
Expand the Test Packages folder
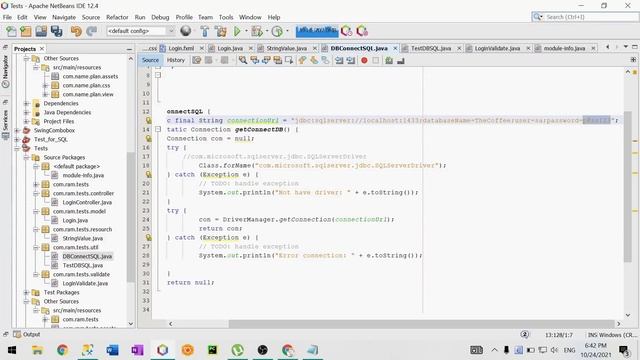[x=26, y=293]
